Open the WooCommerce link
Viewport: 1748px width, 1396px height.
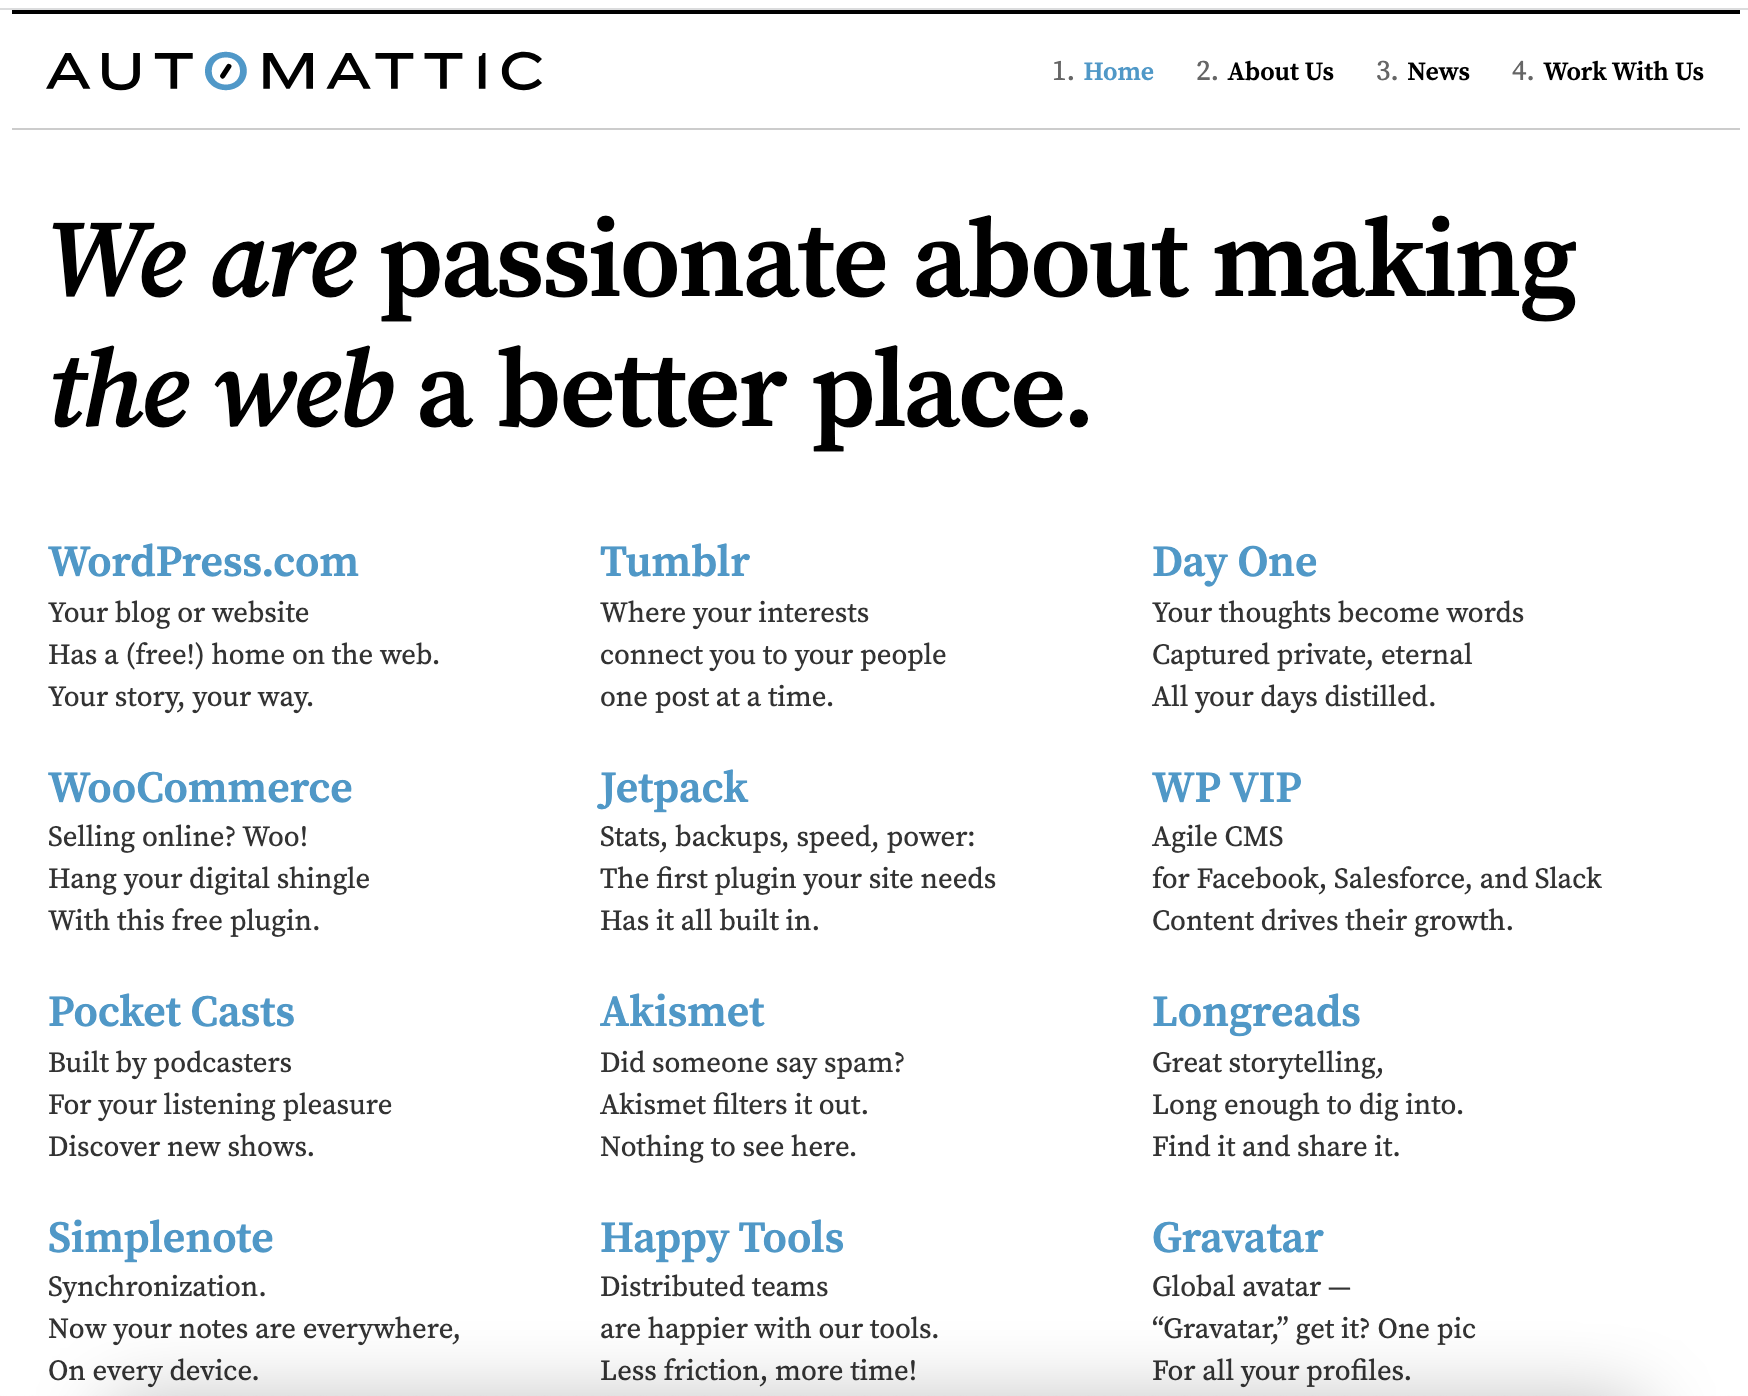point(200,788)
